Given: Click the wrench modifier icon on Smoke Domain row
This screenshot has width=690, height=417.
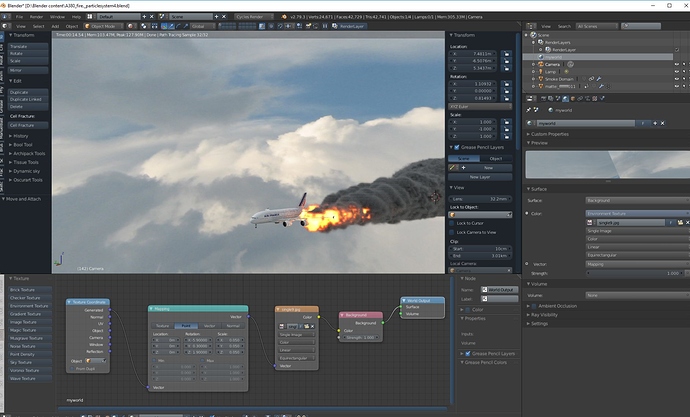Looking at the screenshot, I should point(599,79).
